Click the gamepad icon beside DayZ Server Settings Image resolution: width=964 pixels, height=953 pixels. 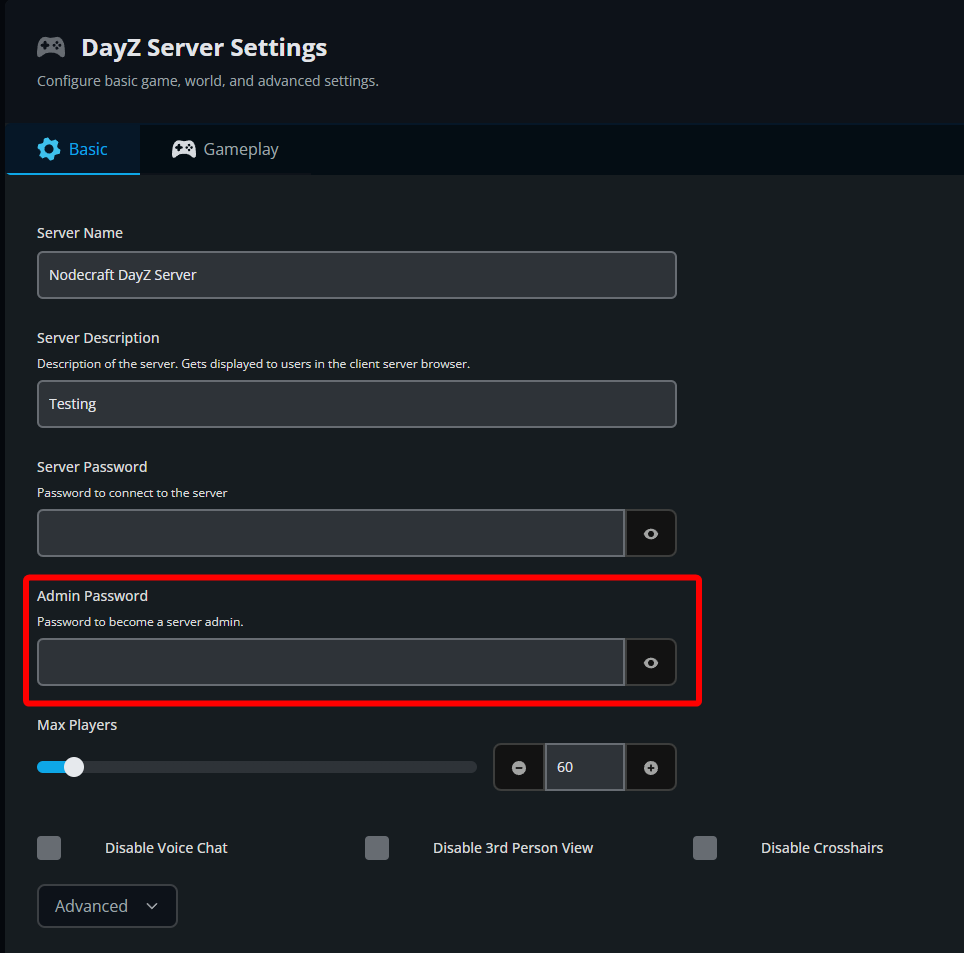[51, 47]
